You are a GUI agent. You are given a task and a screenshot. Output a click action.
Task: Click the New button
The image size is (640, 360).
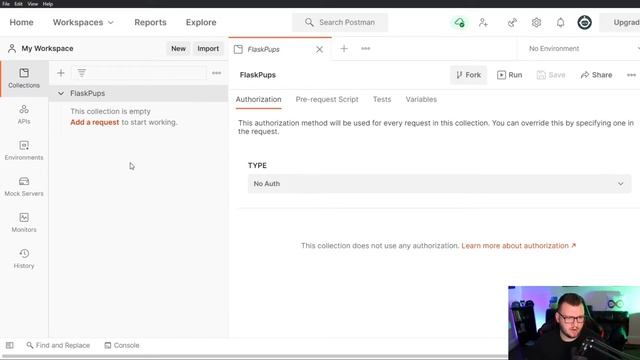pos(178,49)
